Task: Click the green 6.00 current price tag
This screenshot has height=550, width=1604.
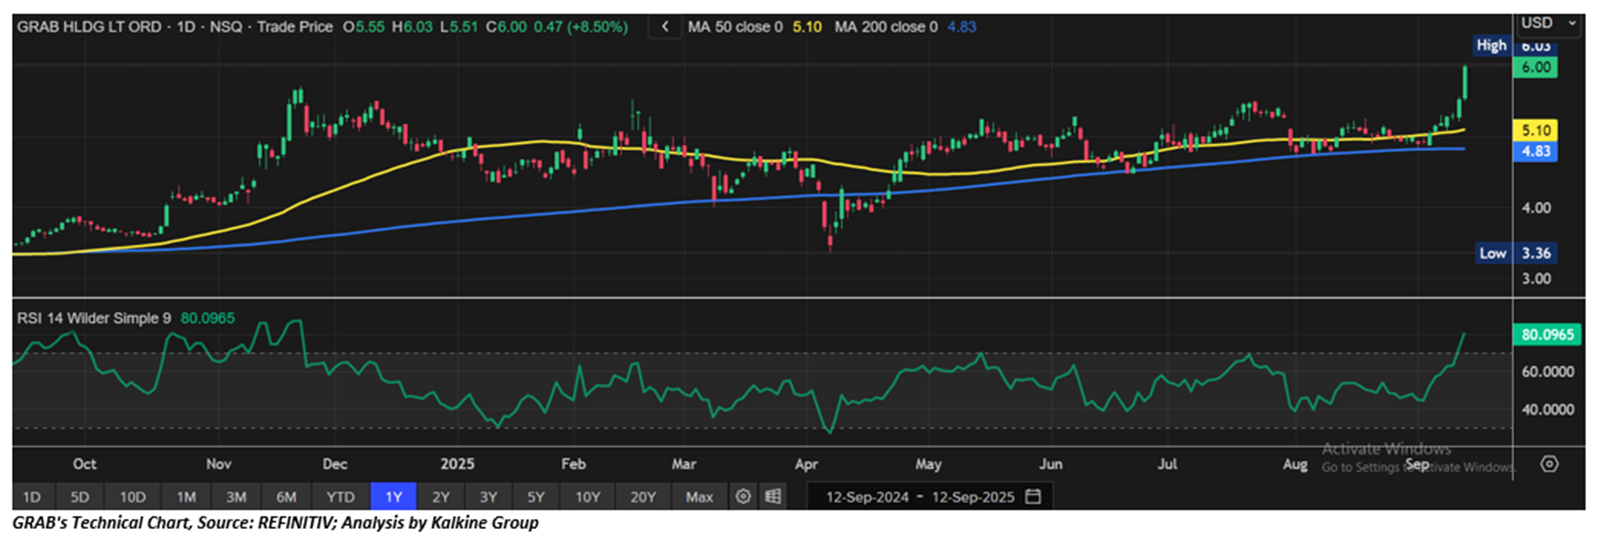Action: pyautogui.click(x=1536, y=68)
